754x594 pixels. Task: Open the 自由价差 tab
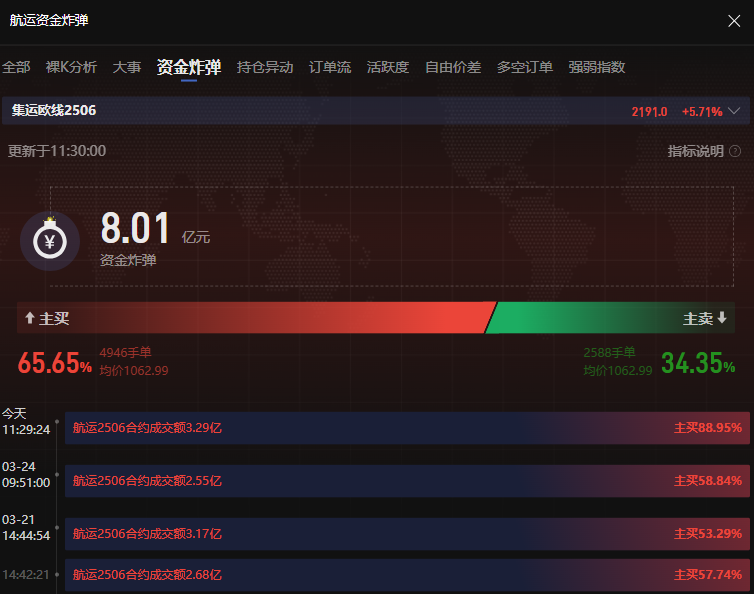point(453,67)
